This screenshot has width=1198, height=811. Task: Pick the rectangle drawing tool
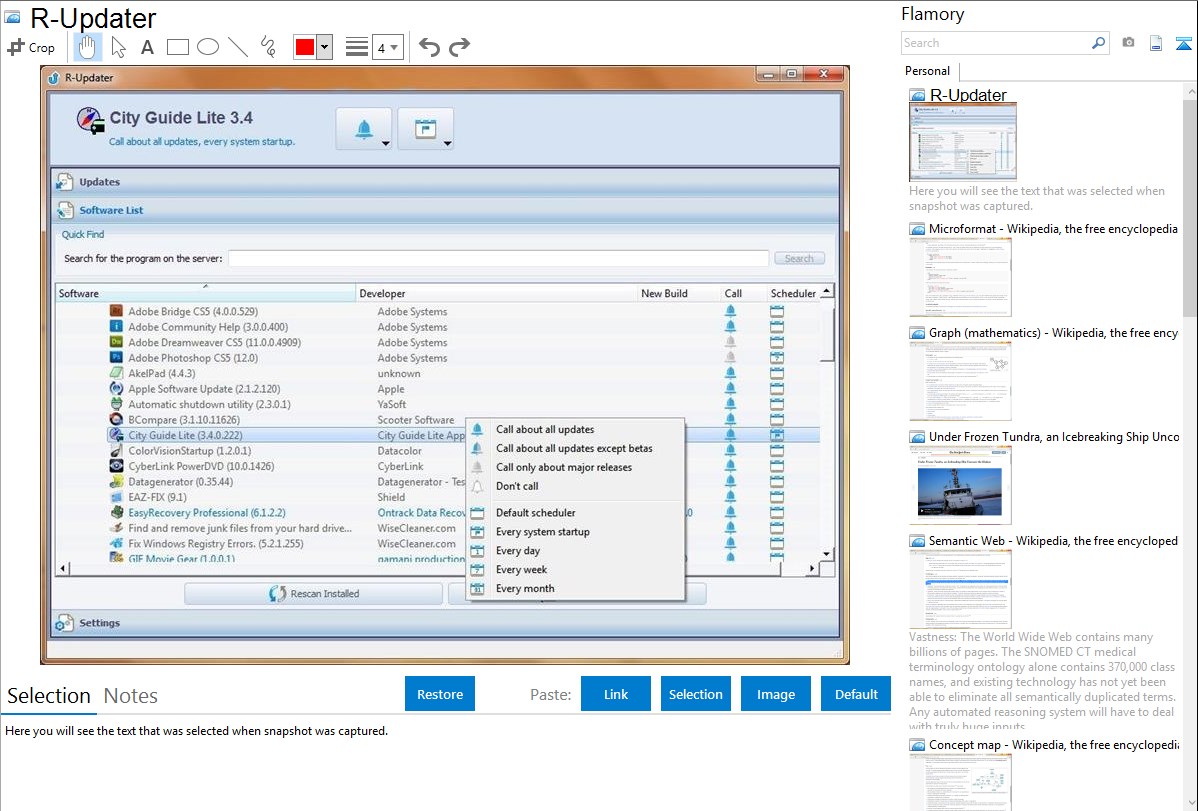click(x=177, y=47)
